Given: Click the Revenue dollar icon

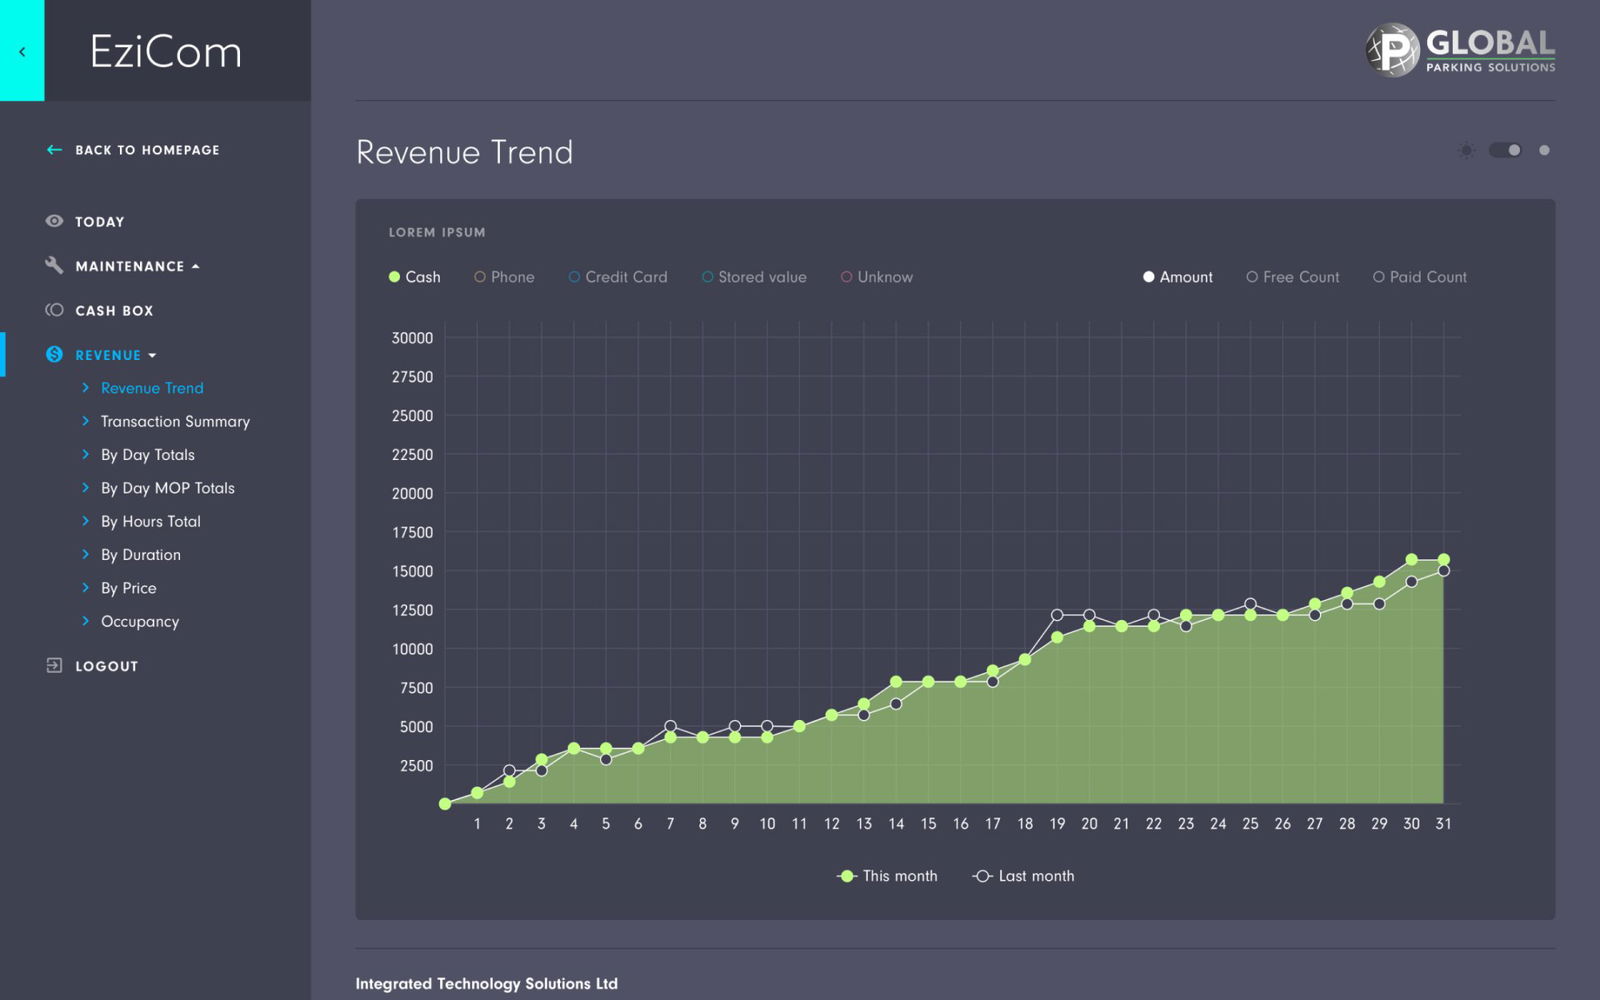Looking at the screenshot, I should coord(54,354).
